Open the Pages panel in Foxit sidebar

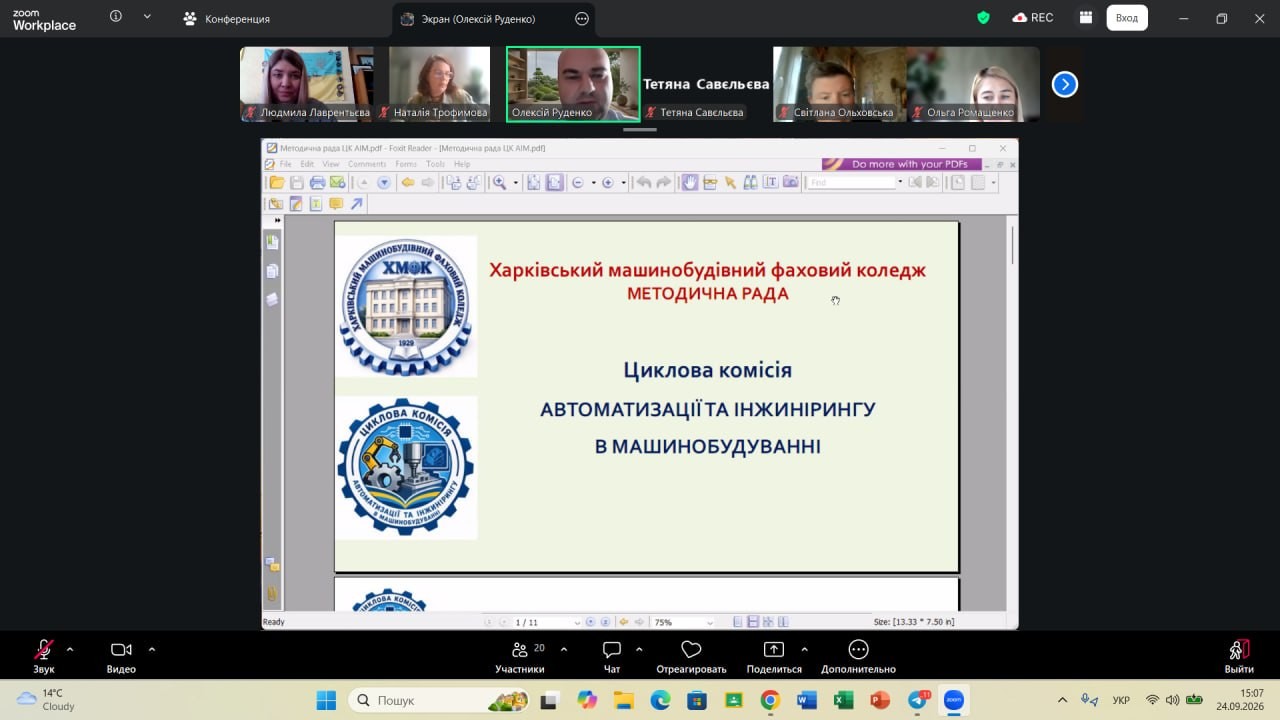272,271
